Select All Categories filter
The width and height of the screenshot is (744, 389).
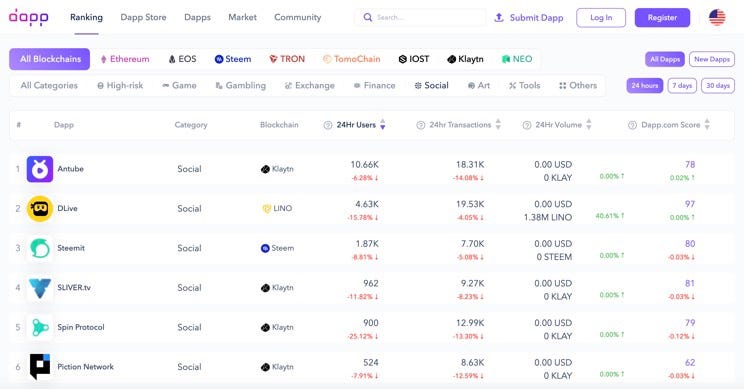[49, 86]
